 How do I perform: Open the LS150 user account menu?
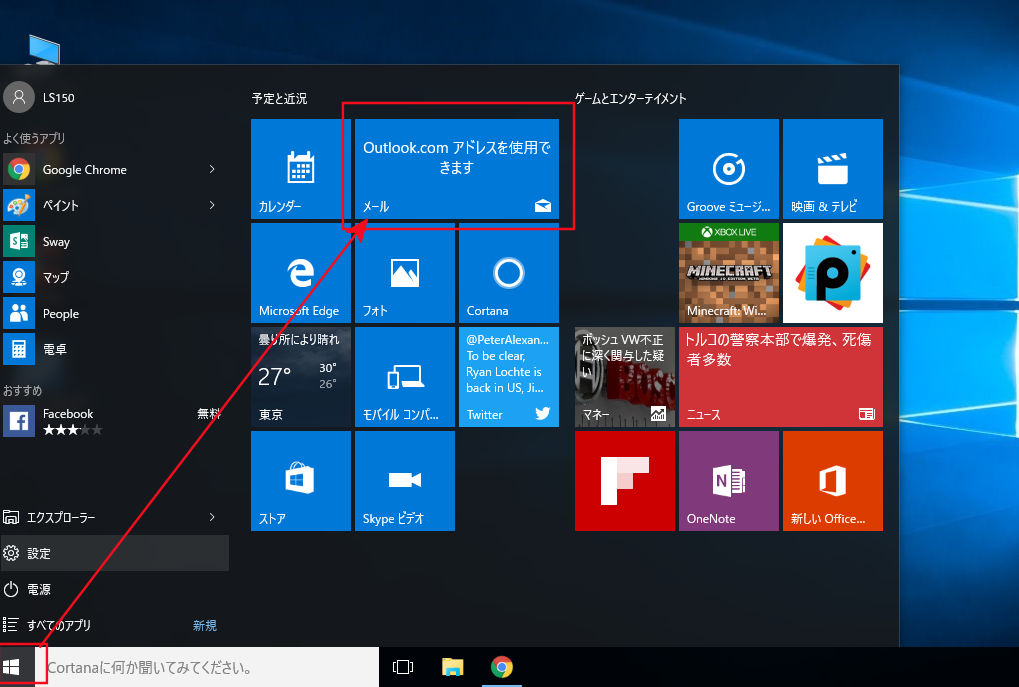(39, 97)
